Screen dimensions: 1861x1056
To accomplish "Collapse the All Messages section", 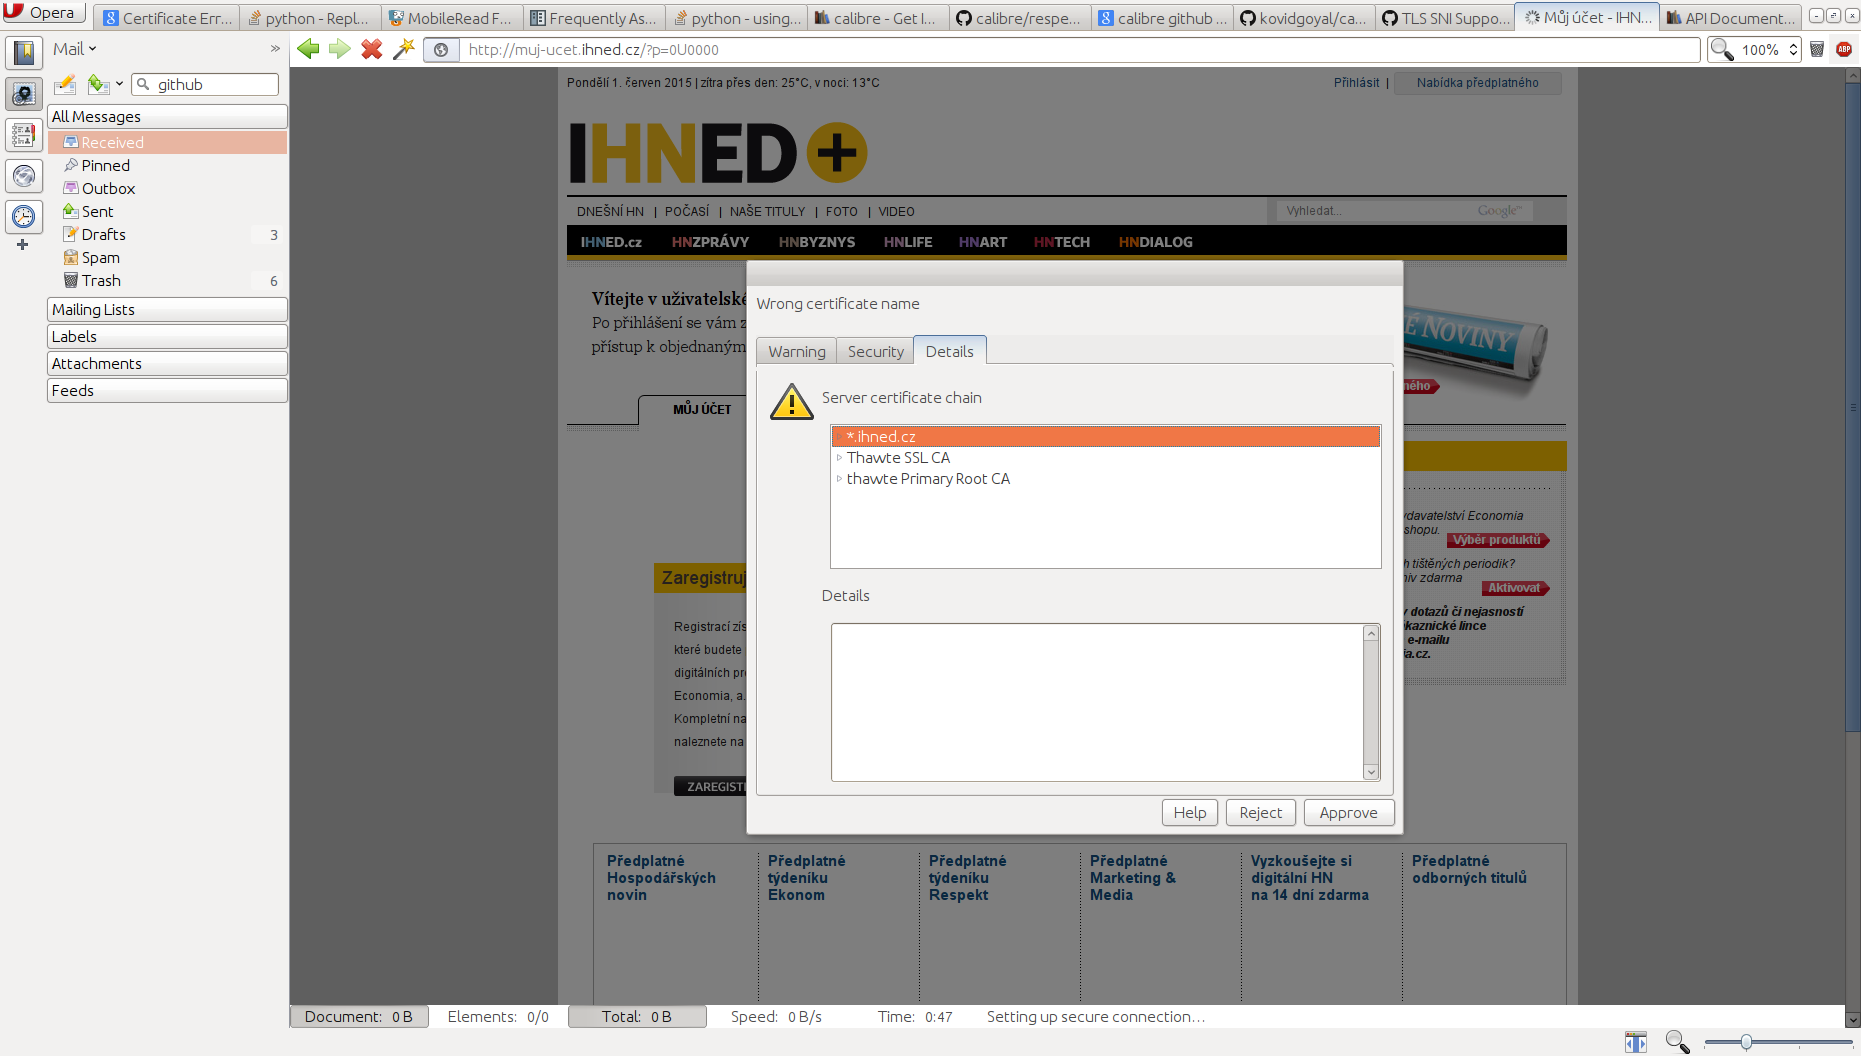I will (167, 117).
